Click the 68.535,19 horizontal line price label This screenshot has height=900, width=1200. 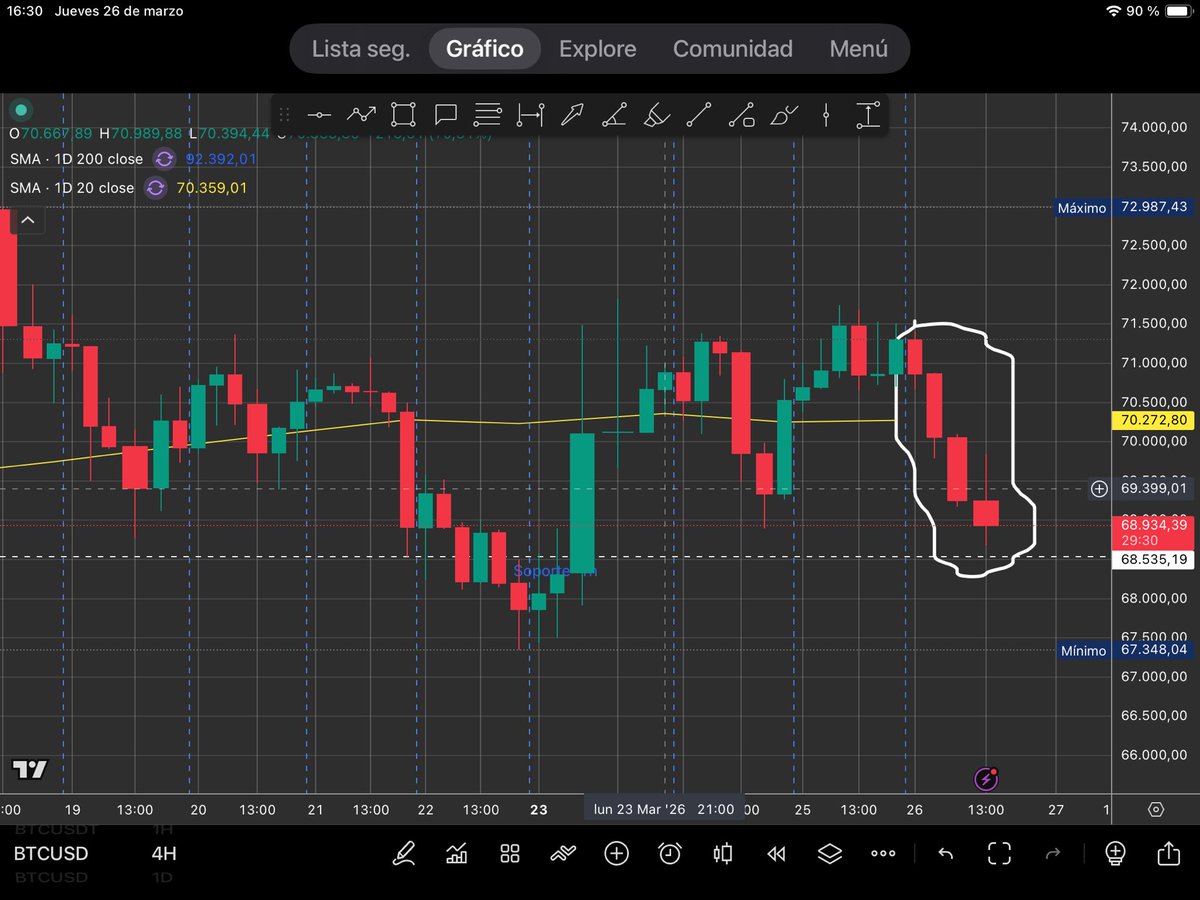[x=1154, y=558]
